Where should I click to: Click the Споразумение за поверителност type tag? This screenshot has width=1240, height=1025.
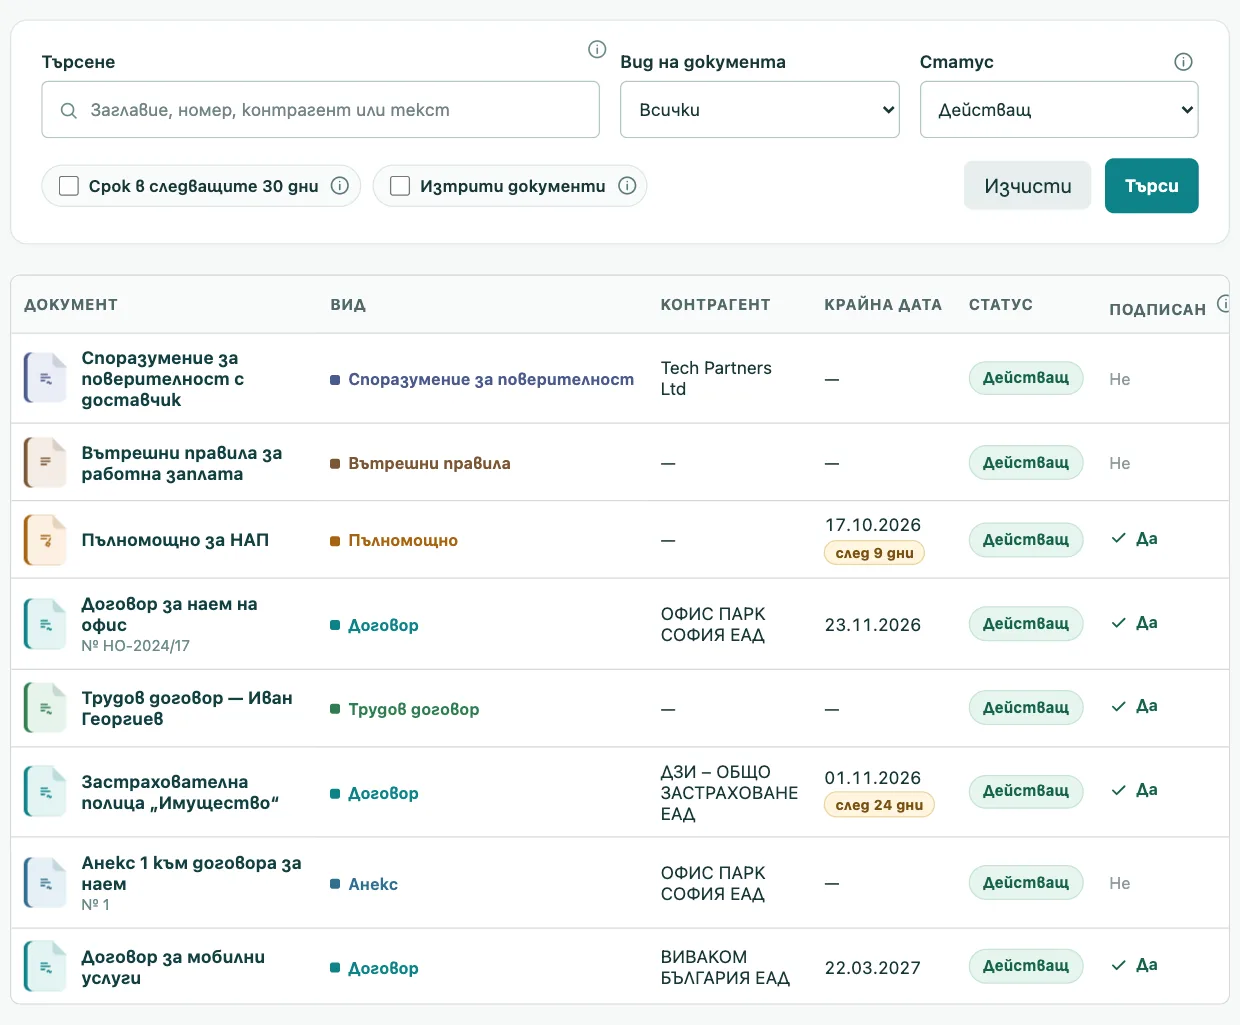482,379
